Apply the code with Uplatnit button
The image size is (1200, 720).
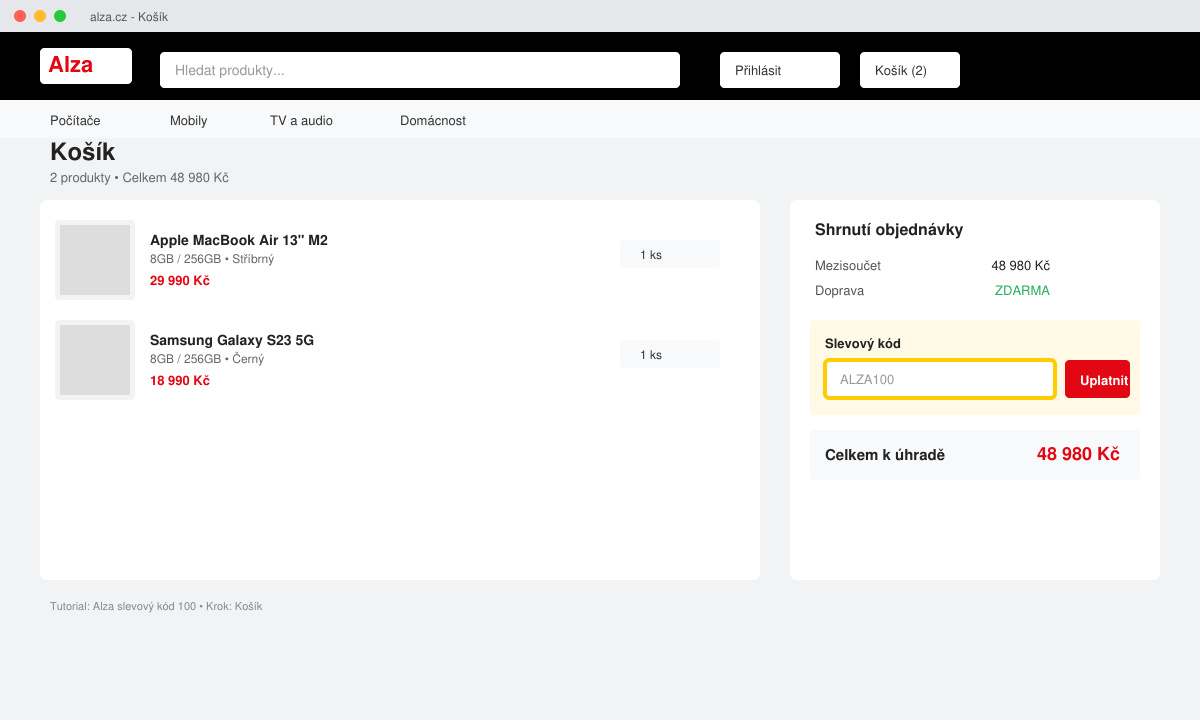coord(1097,379)
